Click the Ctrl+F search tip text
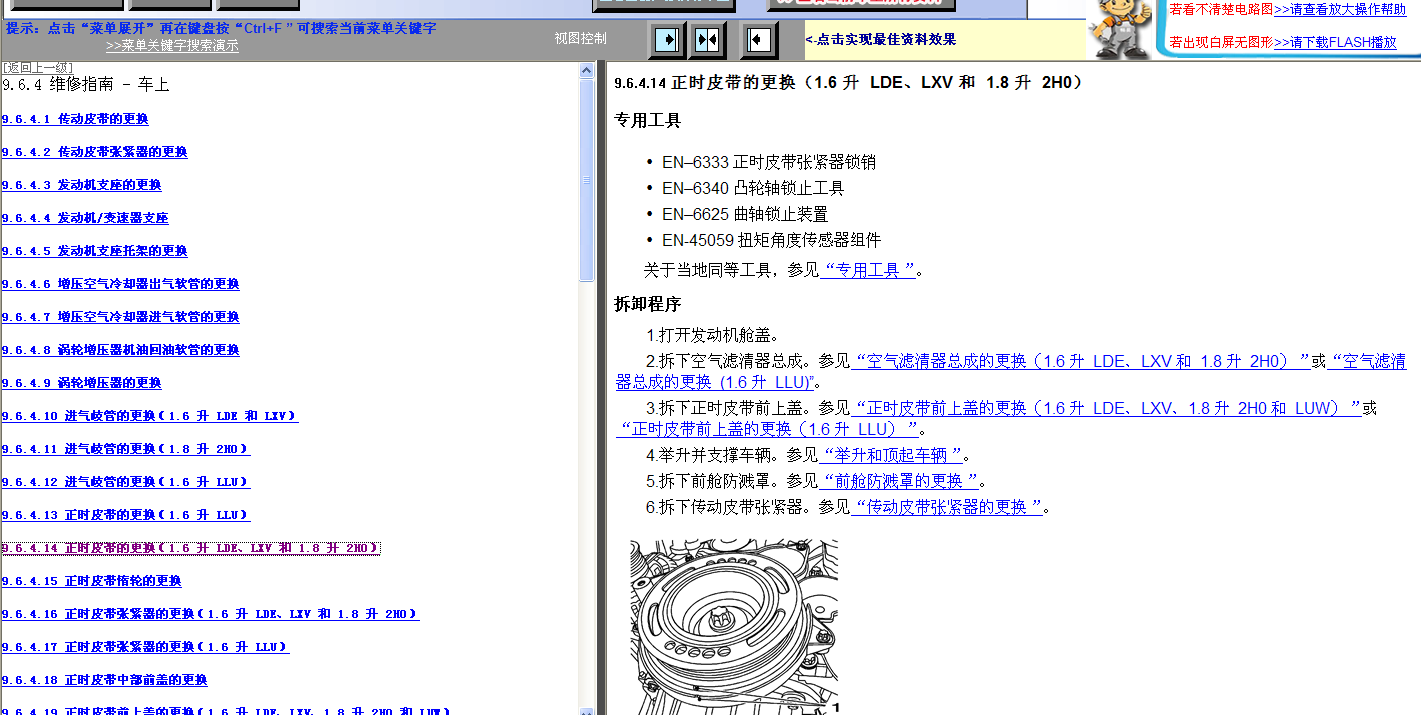This screenshot has width=1421, height=715. point(221,28)
